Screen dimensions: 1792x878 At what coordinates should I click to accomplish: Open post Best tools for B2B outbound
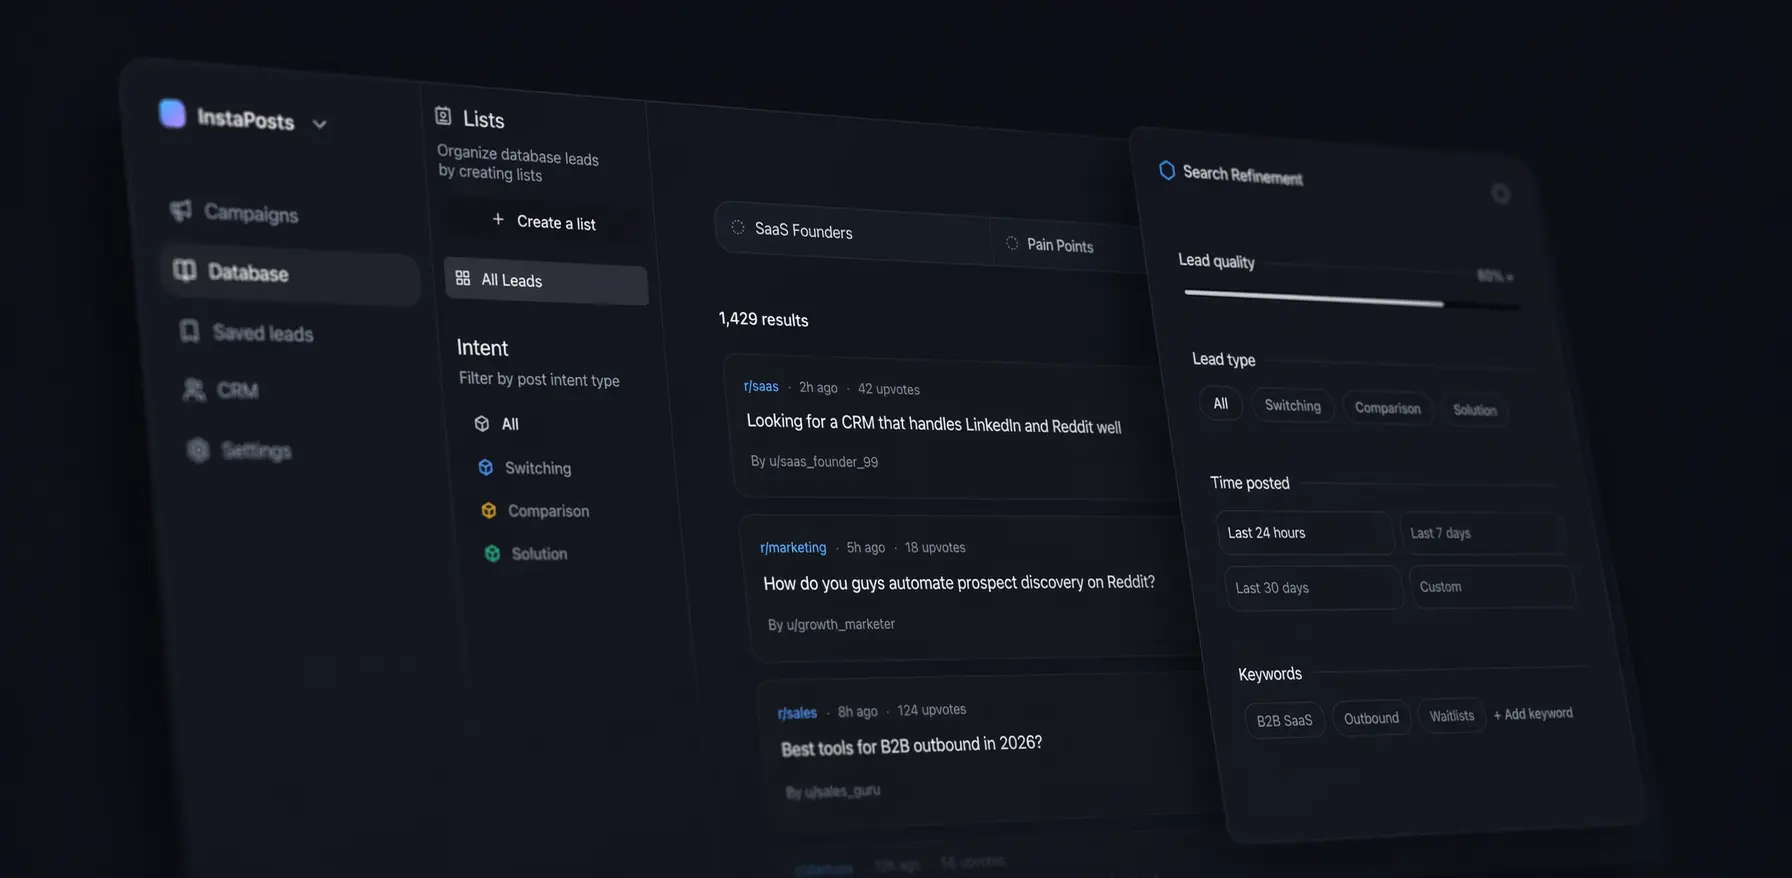coord(911,746)
